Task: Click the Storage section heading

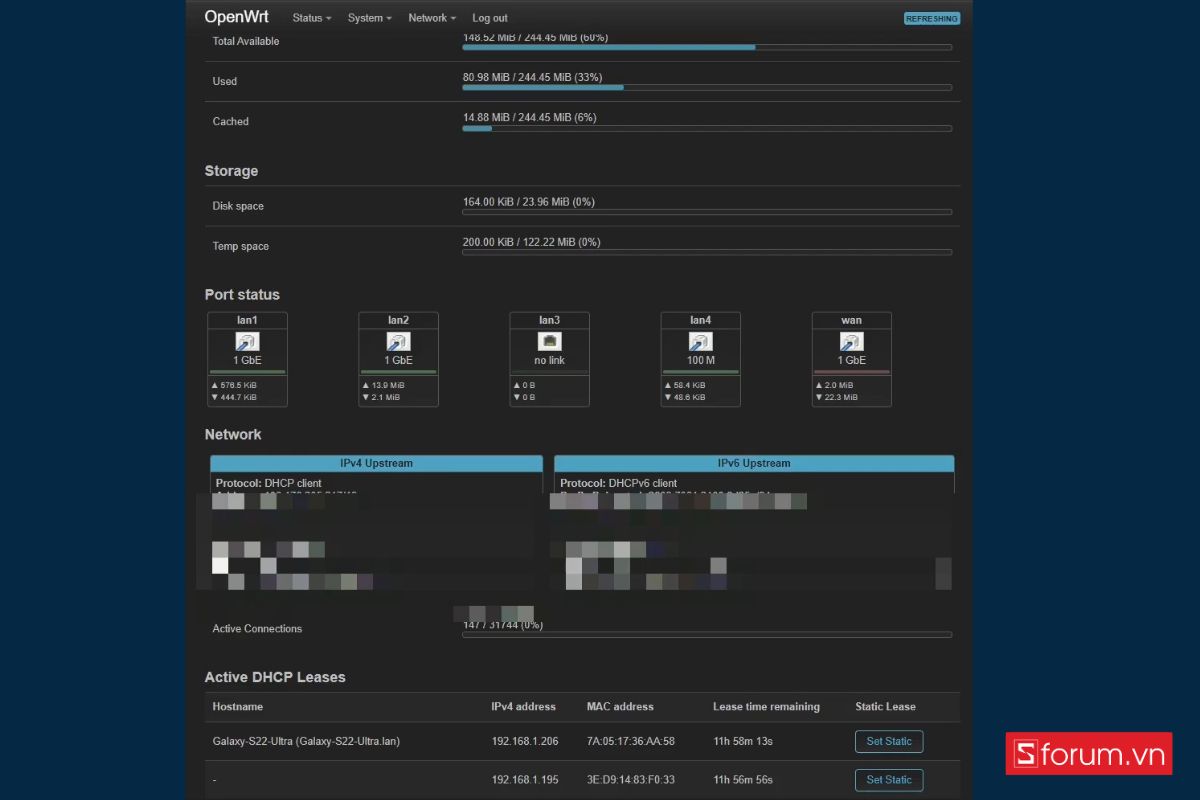Action: coord(231,171)
